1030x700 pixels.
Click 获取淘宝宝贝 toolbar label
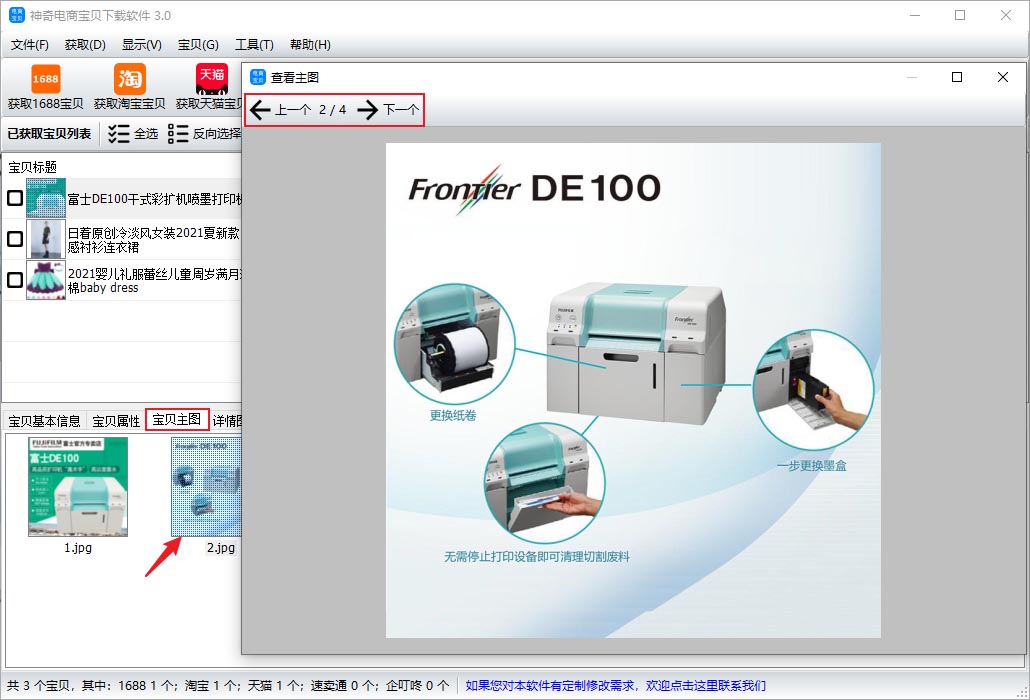129,104
